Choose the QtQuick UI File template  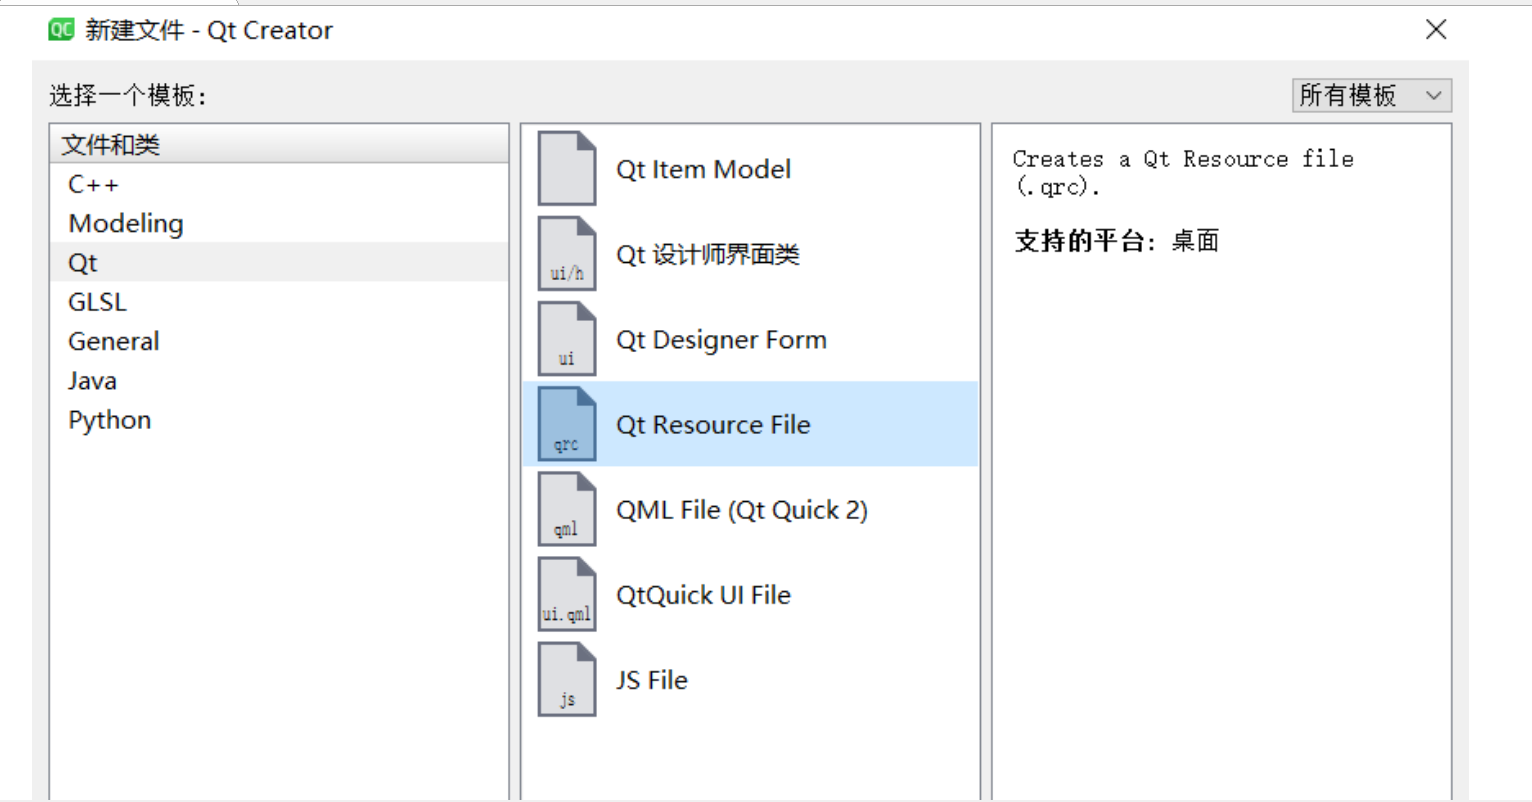[750, 594]
